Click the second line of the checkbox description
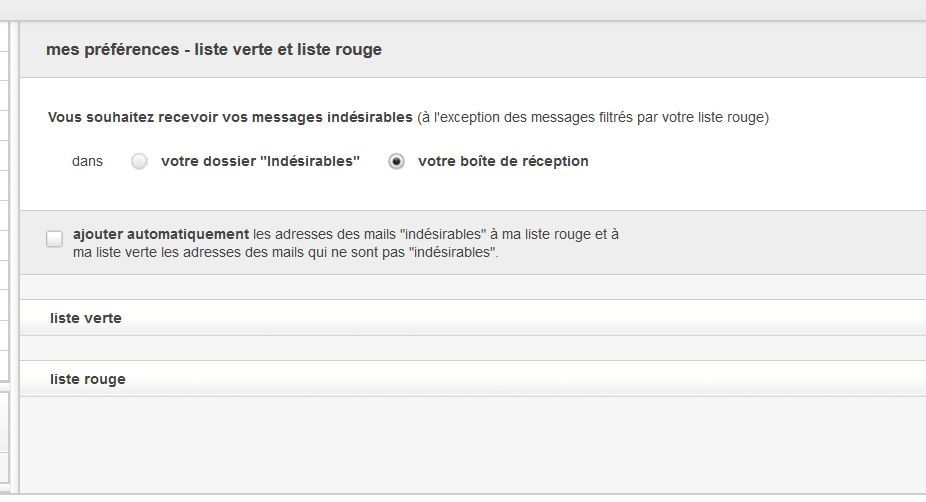926x502 pixels. [286, 253]
